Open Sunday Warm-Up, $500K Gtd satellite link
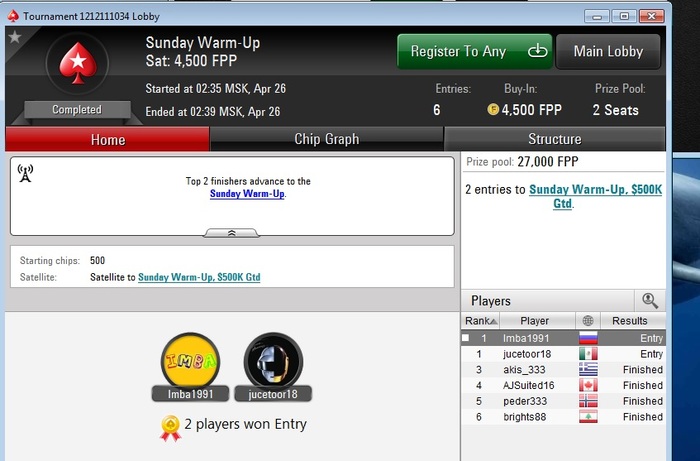 coord(199,277)
